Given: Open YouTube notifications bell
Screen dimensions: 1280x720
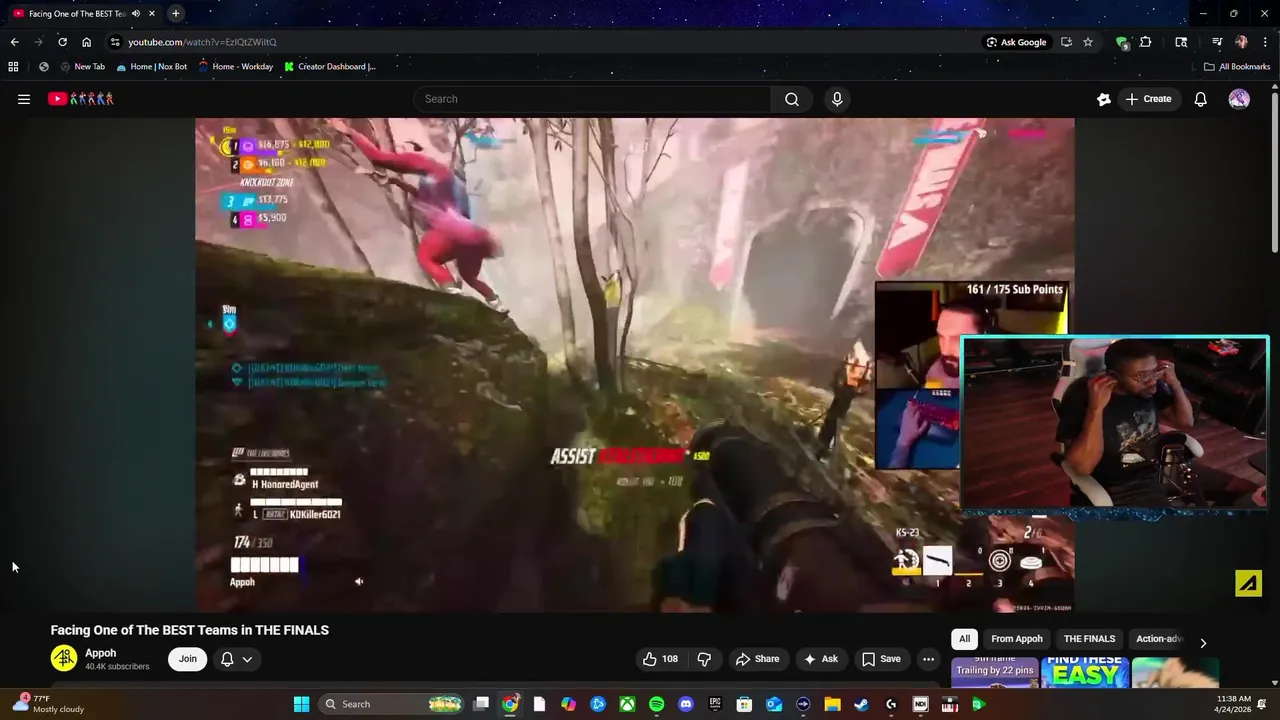Looking at the screenshot, I should (x=1201, y=99).
